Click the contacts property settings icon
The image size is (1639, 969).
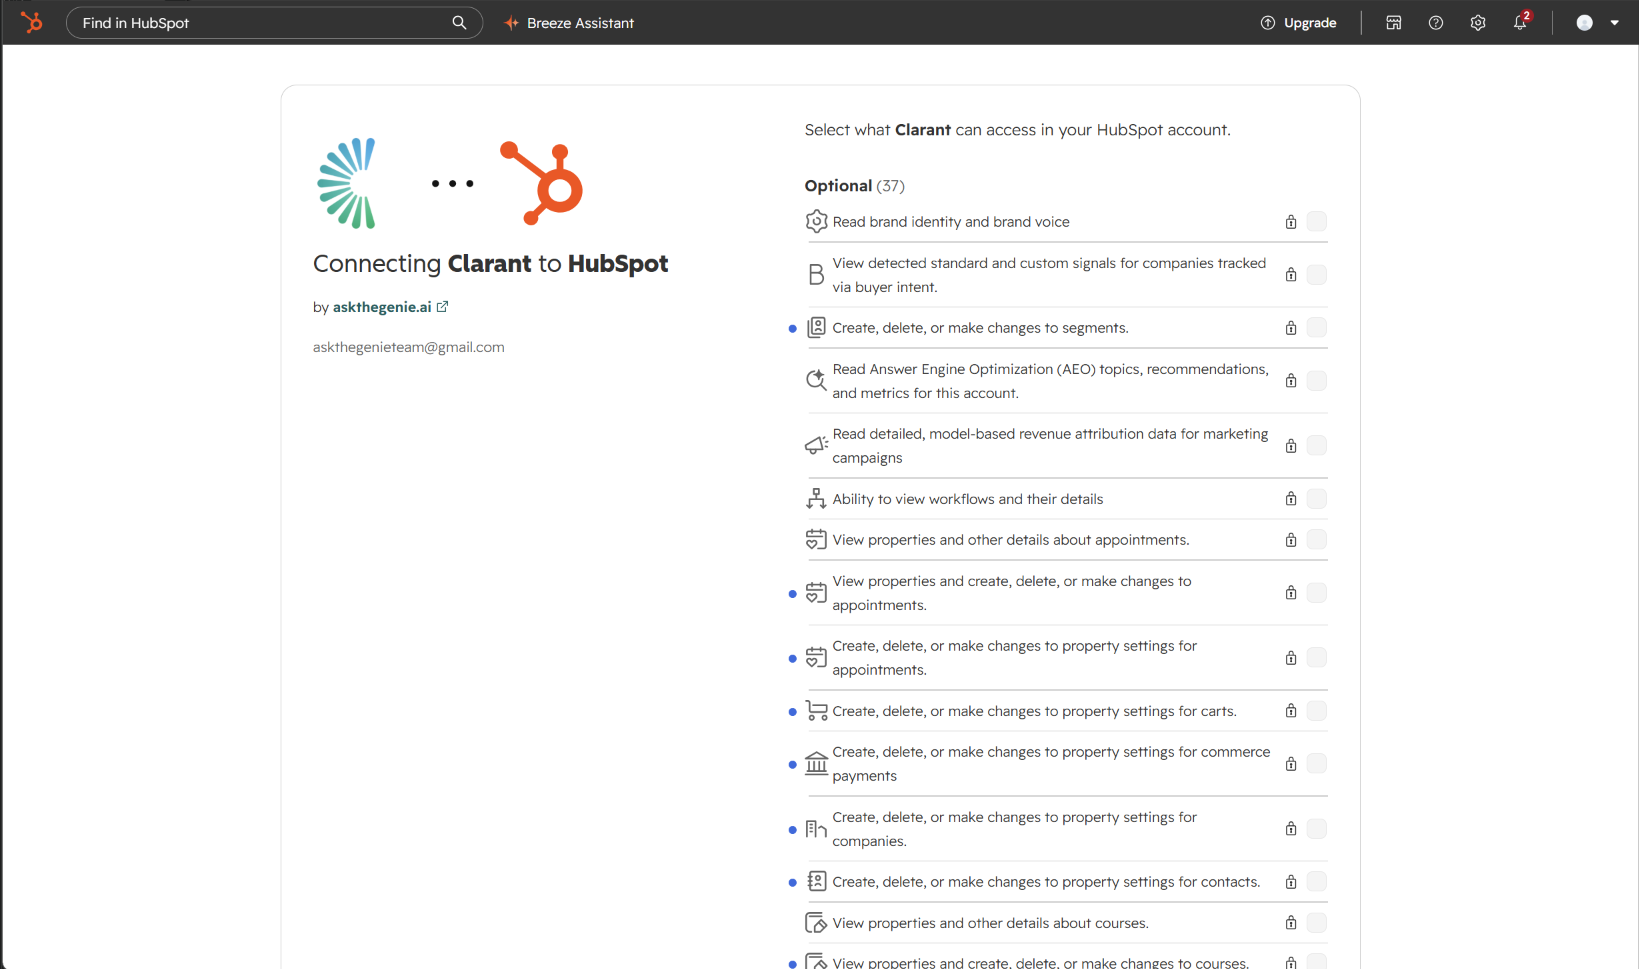816,881
